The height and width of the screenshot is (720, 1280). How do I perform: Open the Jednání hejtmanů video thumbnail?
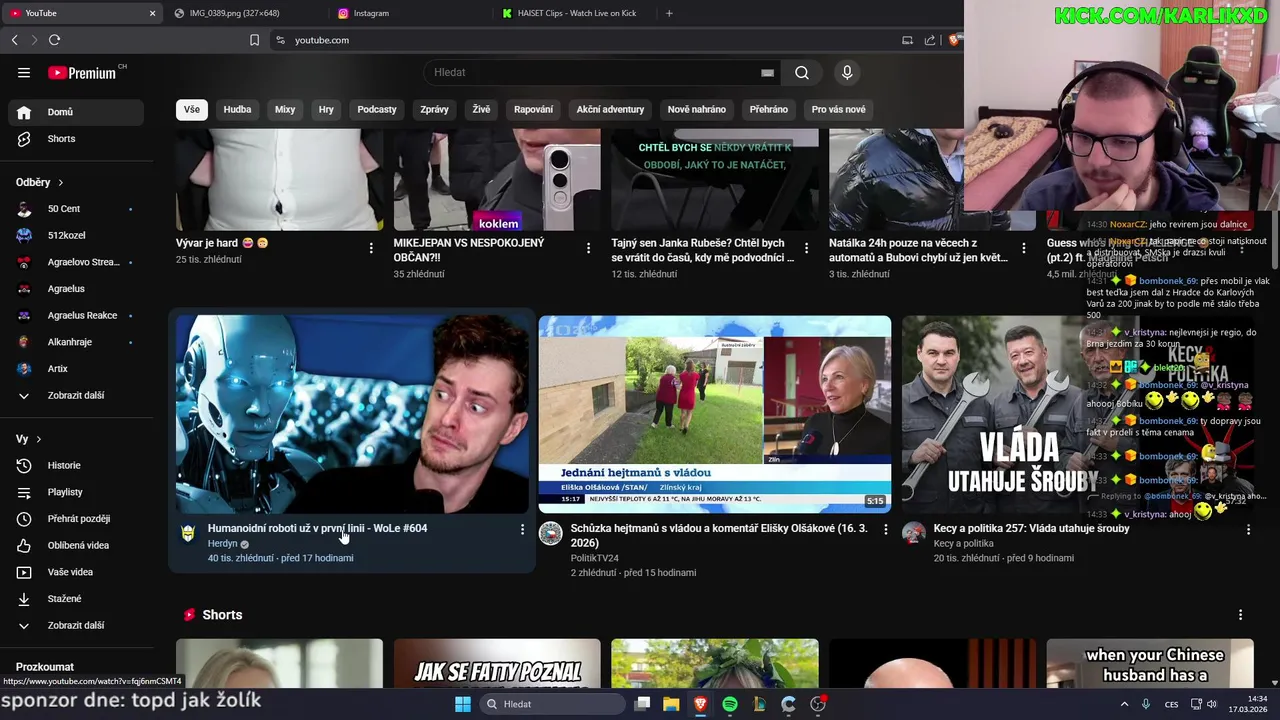point(715,414)
